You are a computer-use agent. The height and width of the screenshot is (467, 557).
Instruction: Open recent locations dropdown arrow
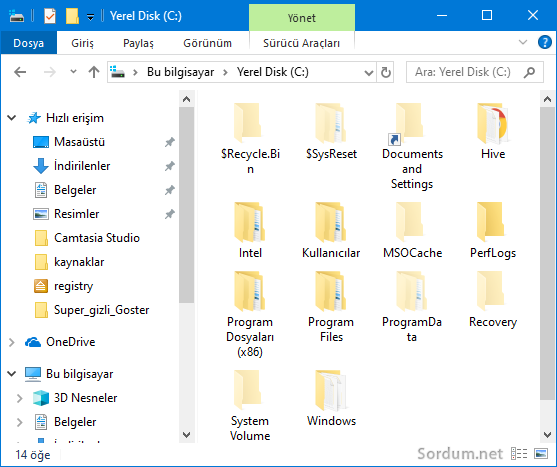pos(74,72)
